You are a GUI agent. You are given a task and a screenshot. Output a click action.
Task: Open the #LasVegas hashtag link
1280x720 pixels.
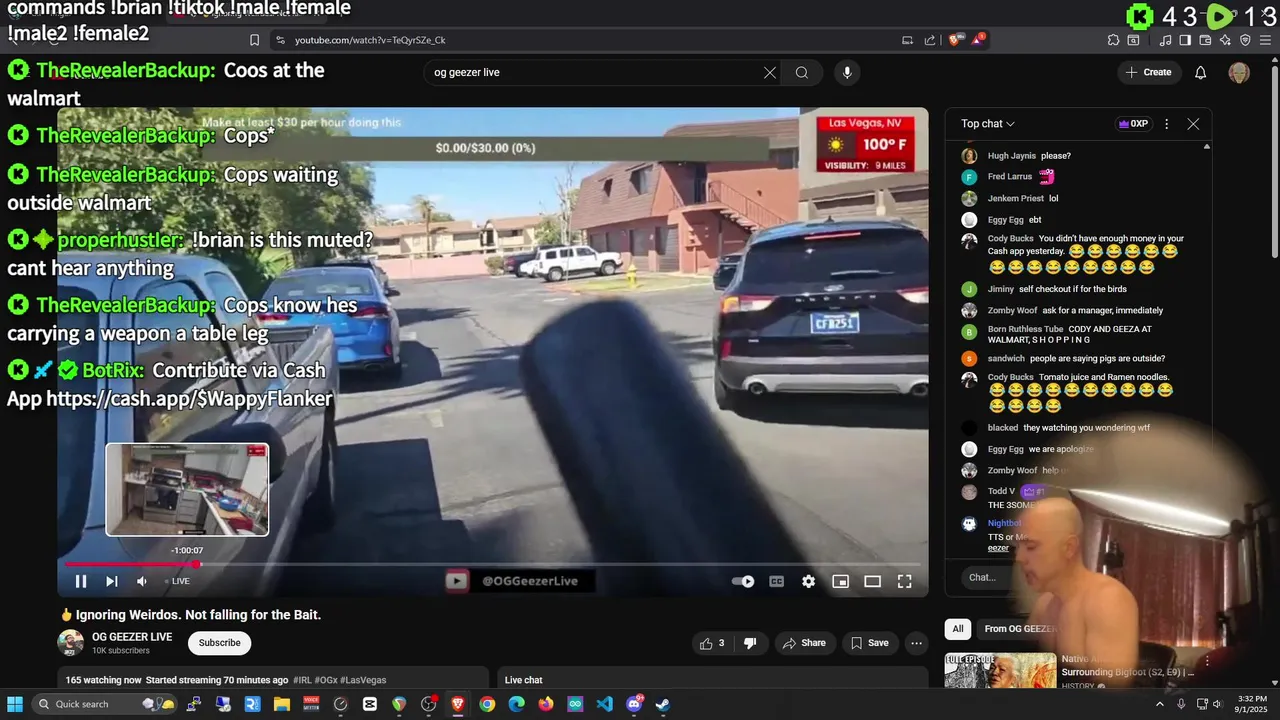363,680
